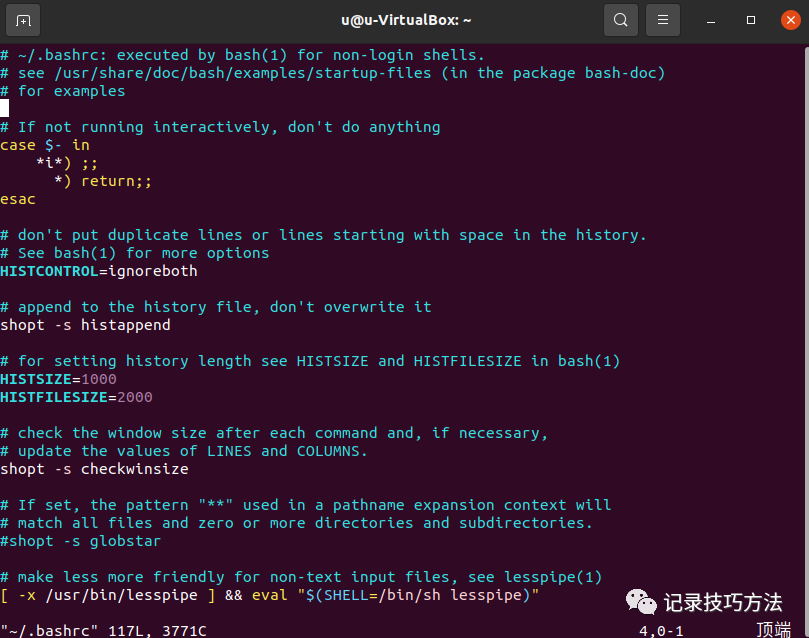The image size is (809, 638).
Task: Minimize the terminal window
Action: (711, 21)
